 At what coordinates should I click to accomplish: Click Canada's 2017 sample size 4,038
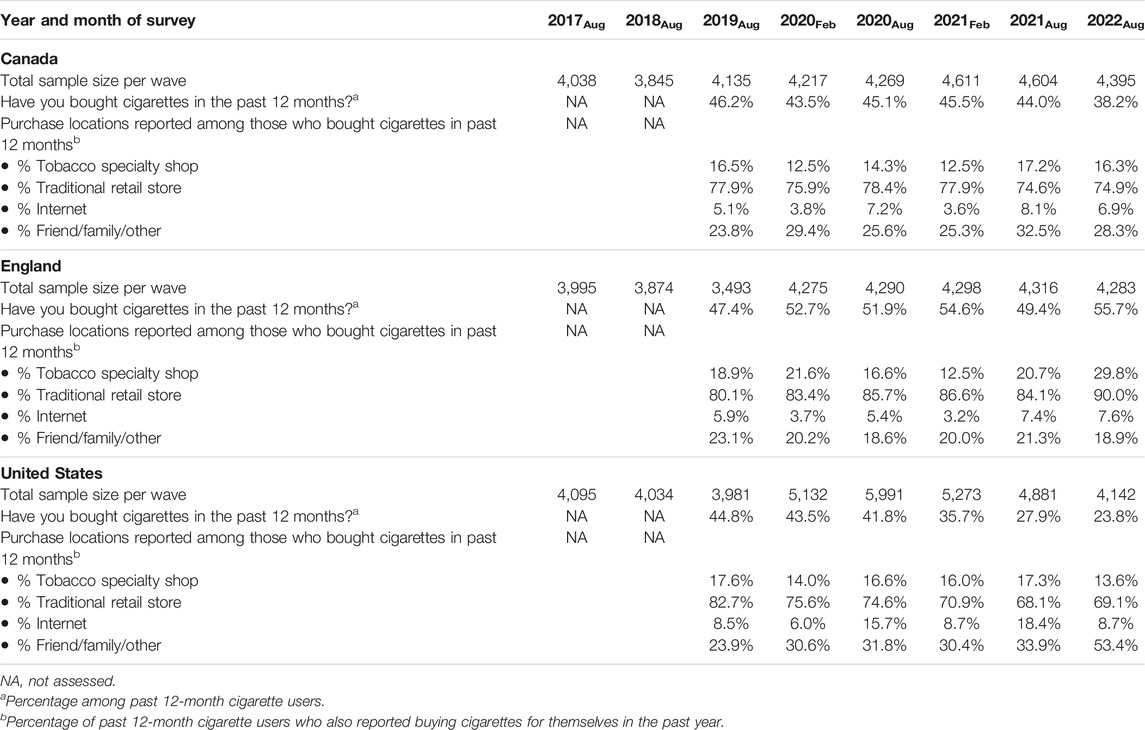click(x=576, y=80)
